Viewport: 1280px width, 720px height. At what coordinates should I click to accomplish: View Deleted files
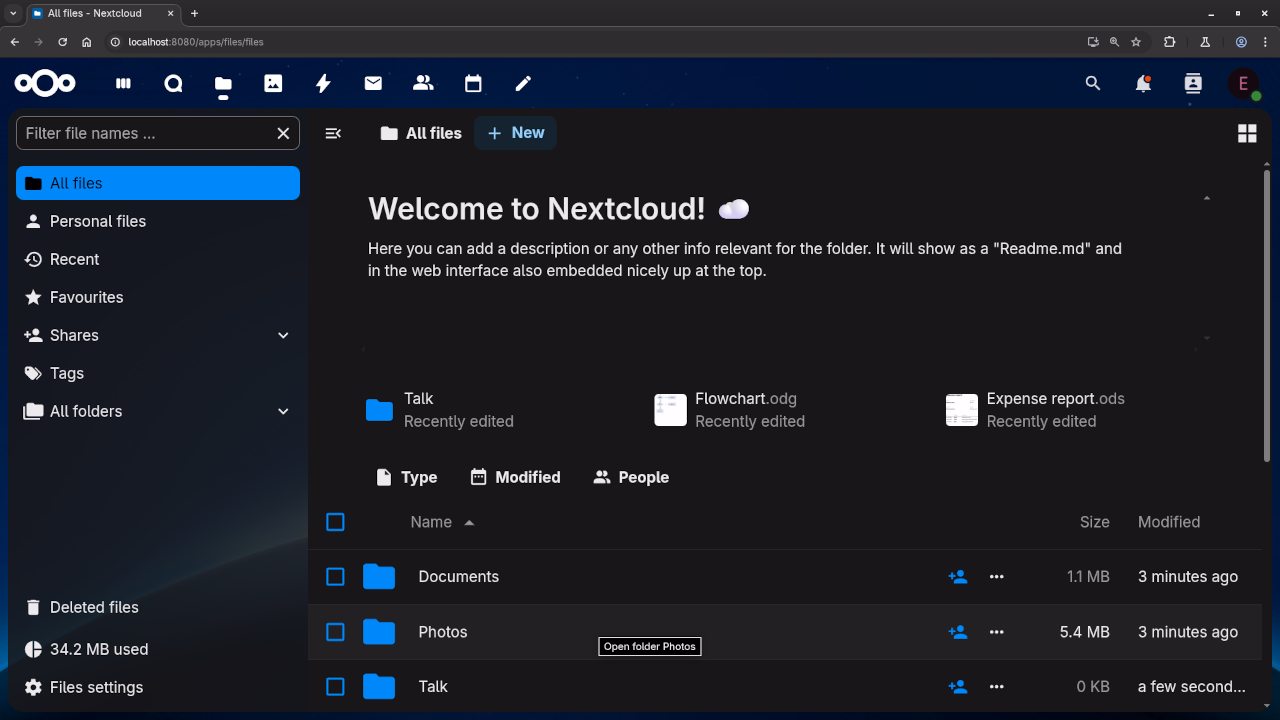pos(158,607)
